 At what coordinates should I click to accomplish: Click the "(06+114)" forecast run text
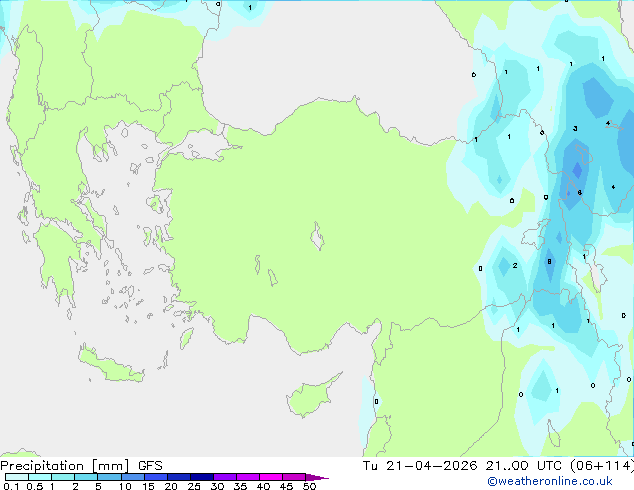click(602, 466)
